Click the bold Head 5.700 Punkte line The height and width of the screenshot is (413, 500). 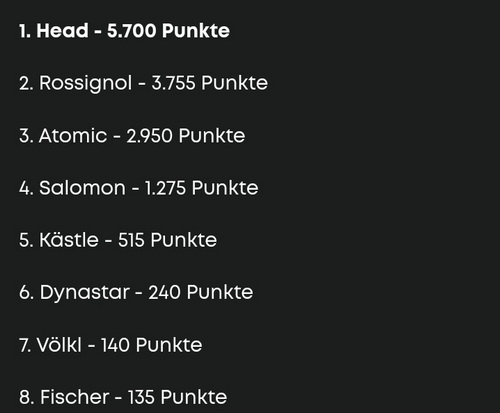coord(124,31)
